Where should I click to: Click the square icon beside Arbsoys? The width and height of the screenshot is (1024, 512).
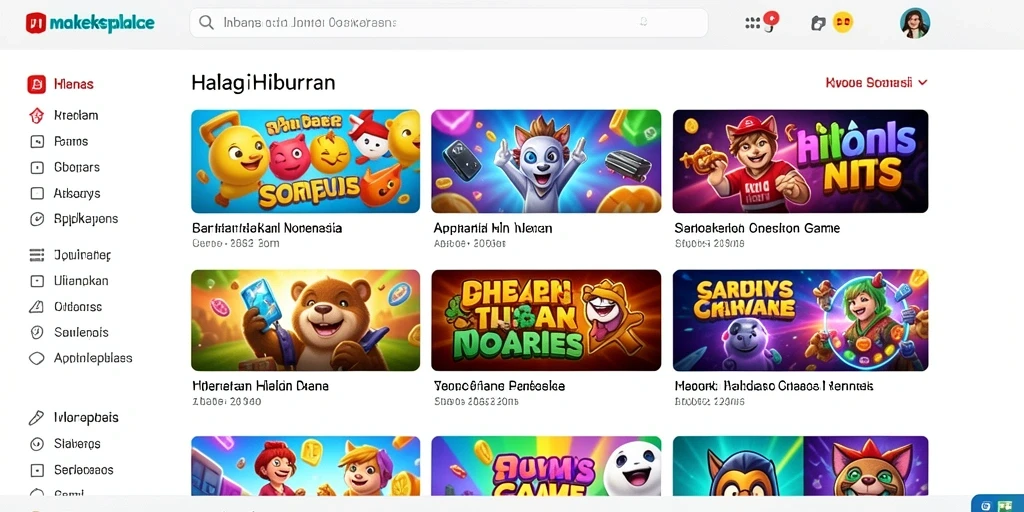[x=37, y=193]
